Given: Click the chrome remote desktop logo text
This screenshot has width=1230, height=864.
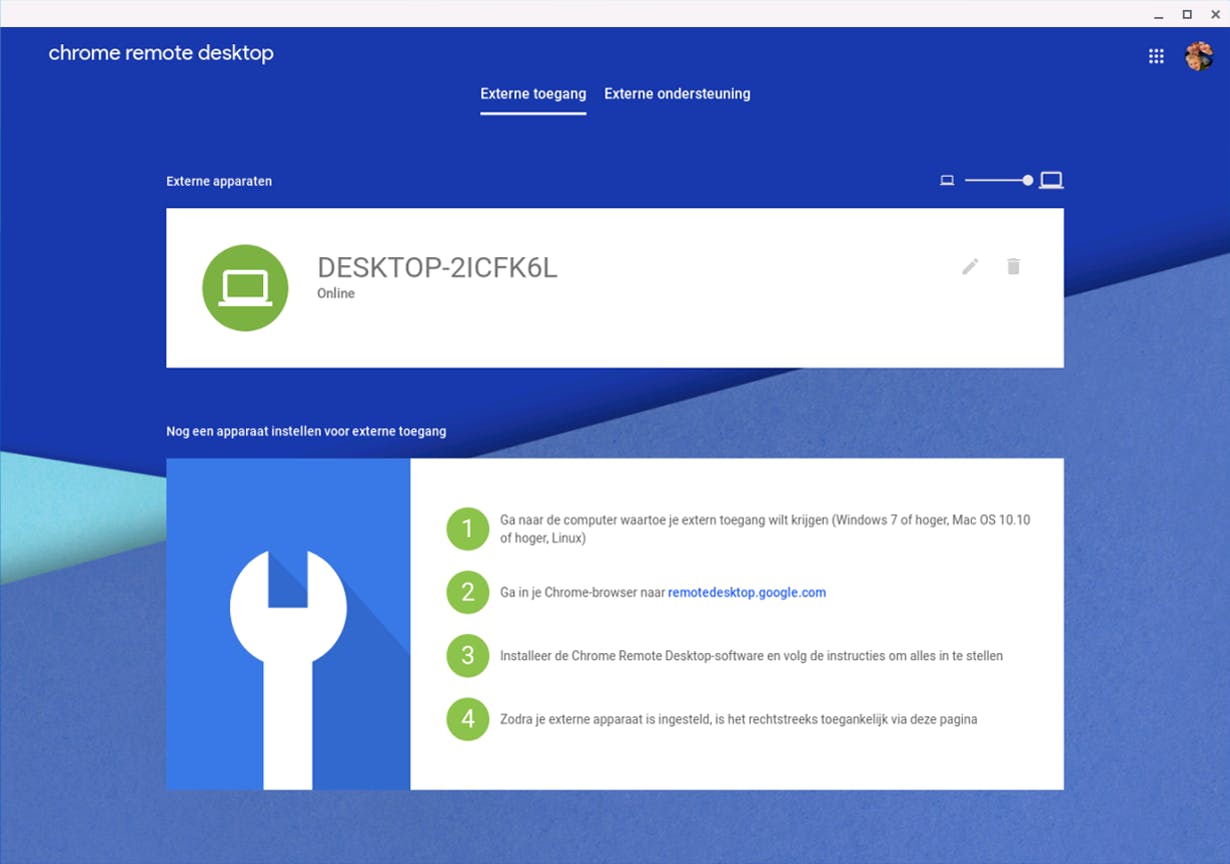Looking at the screenshot, I should click(x=161, y=53).
